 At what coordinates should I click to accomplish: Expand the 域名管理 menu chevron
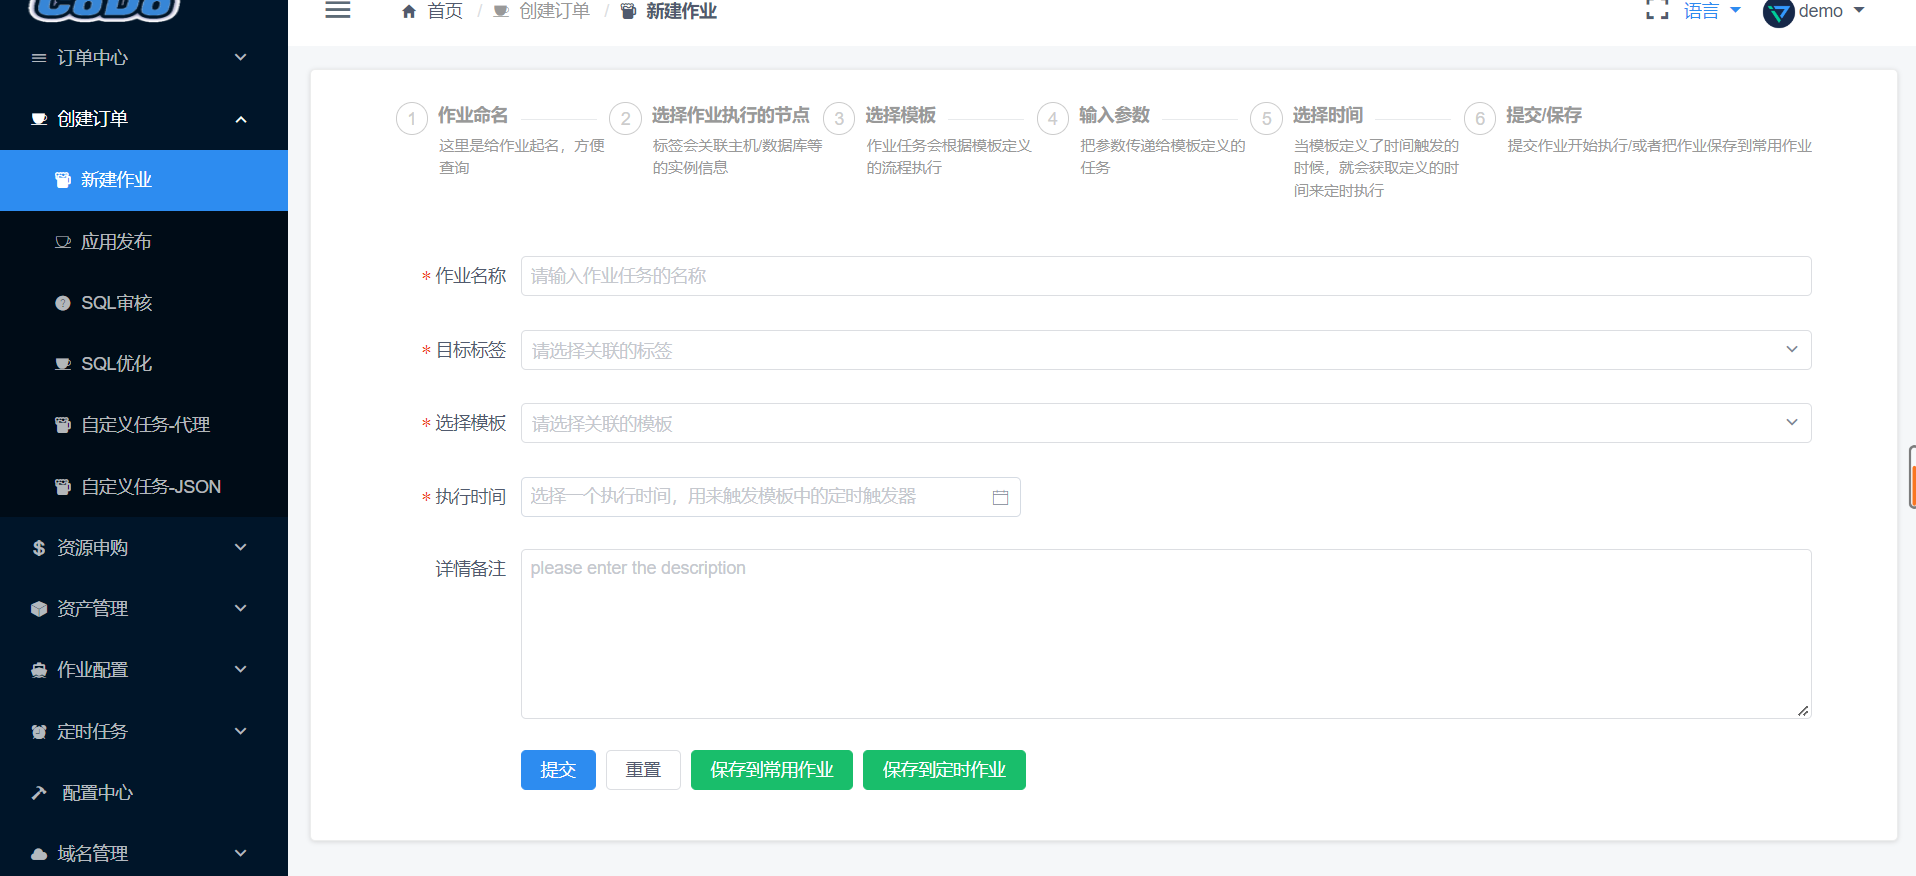(x=241, y=854)
